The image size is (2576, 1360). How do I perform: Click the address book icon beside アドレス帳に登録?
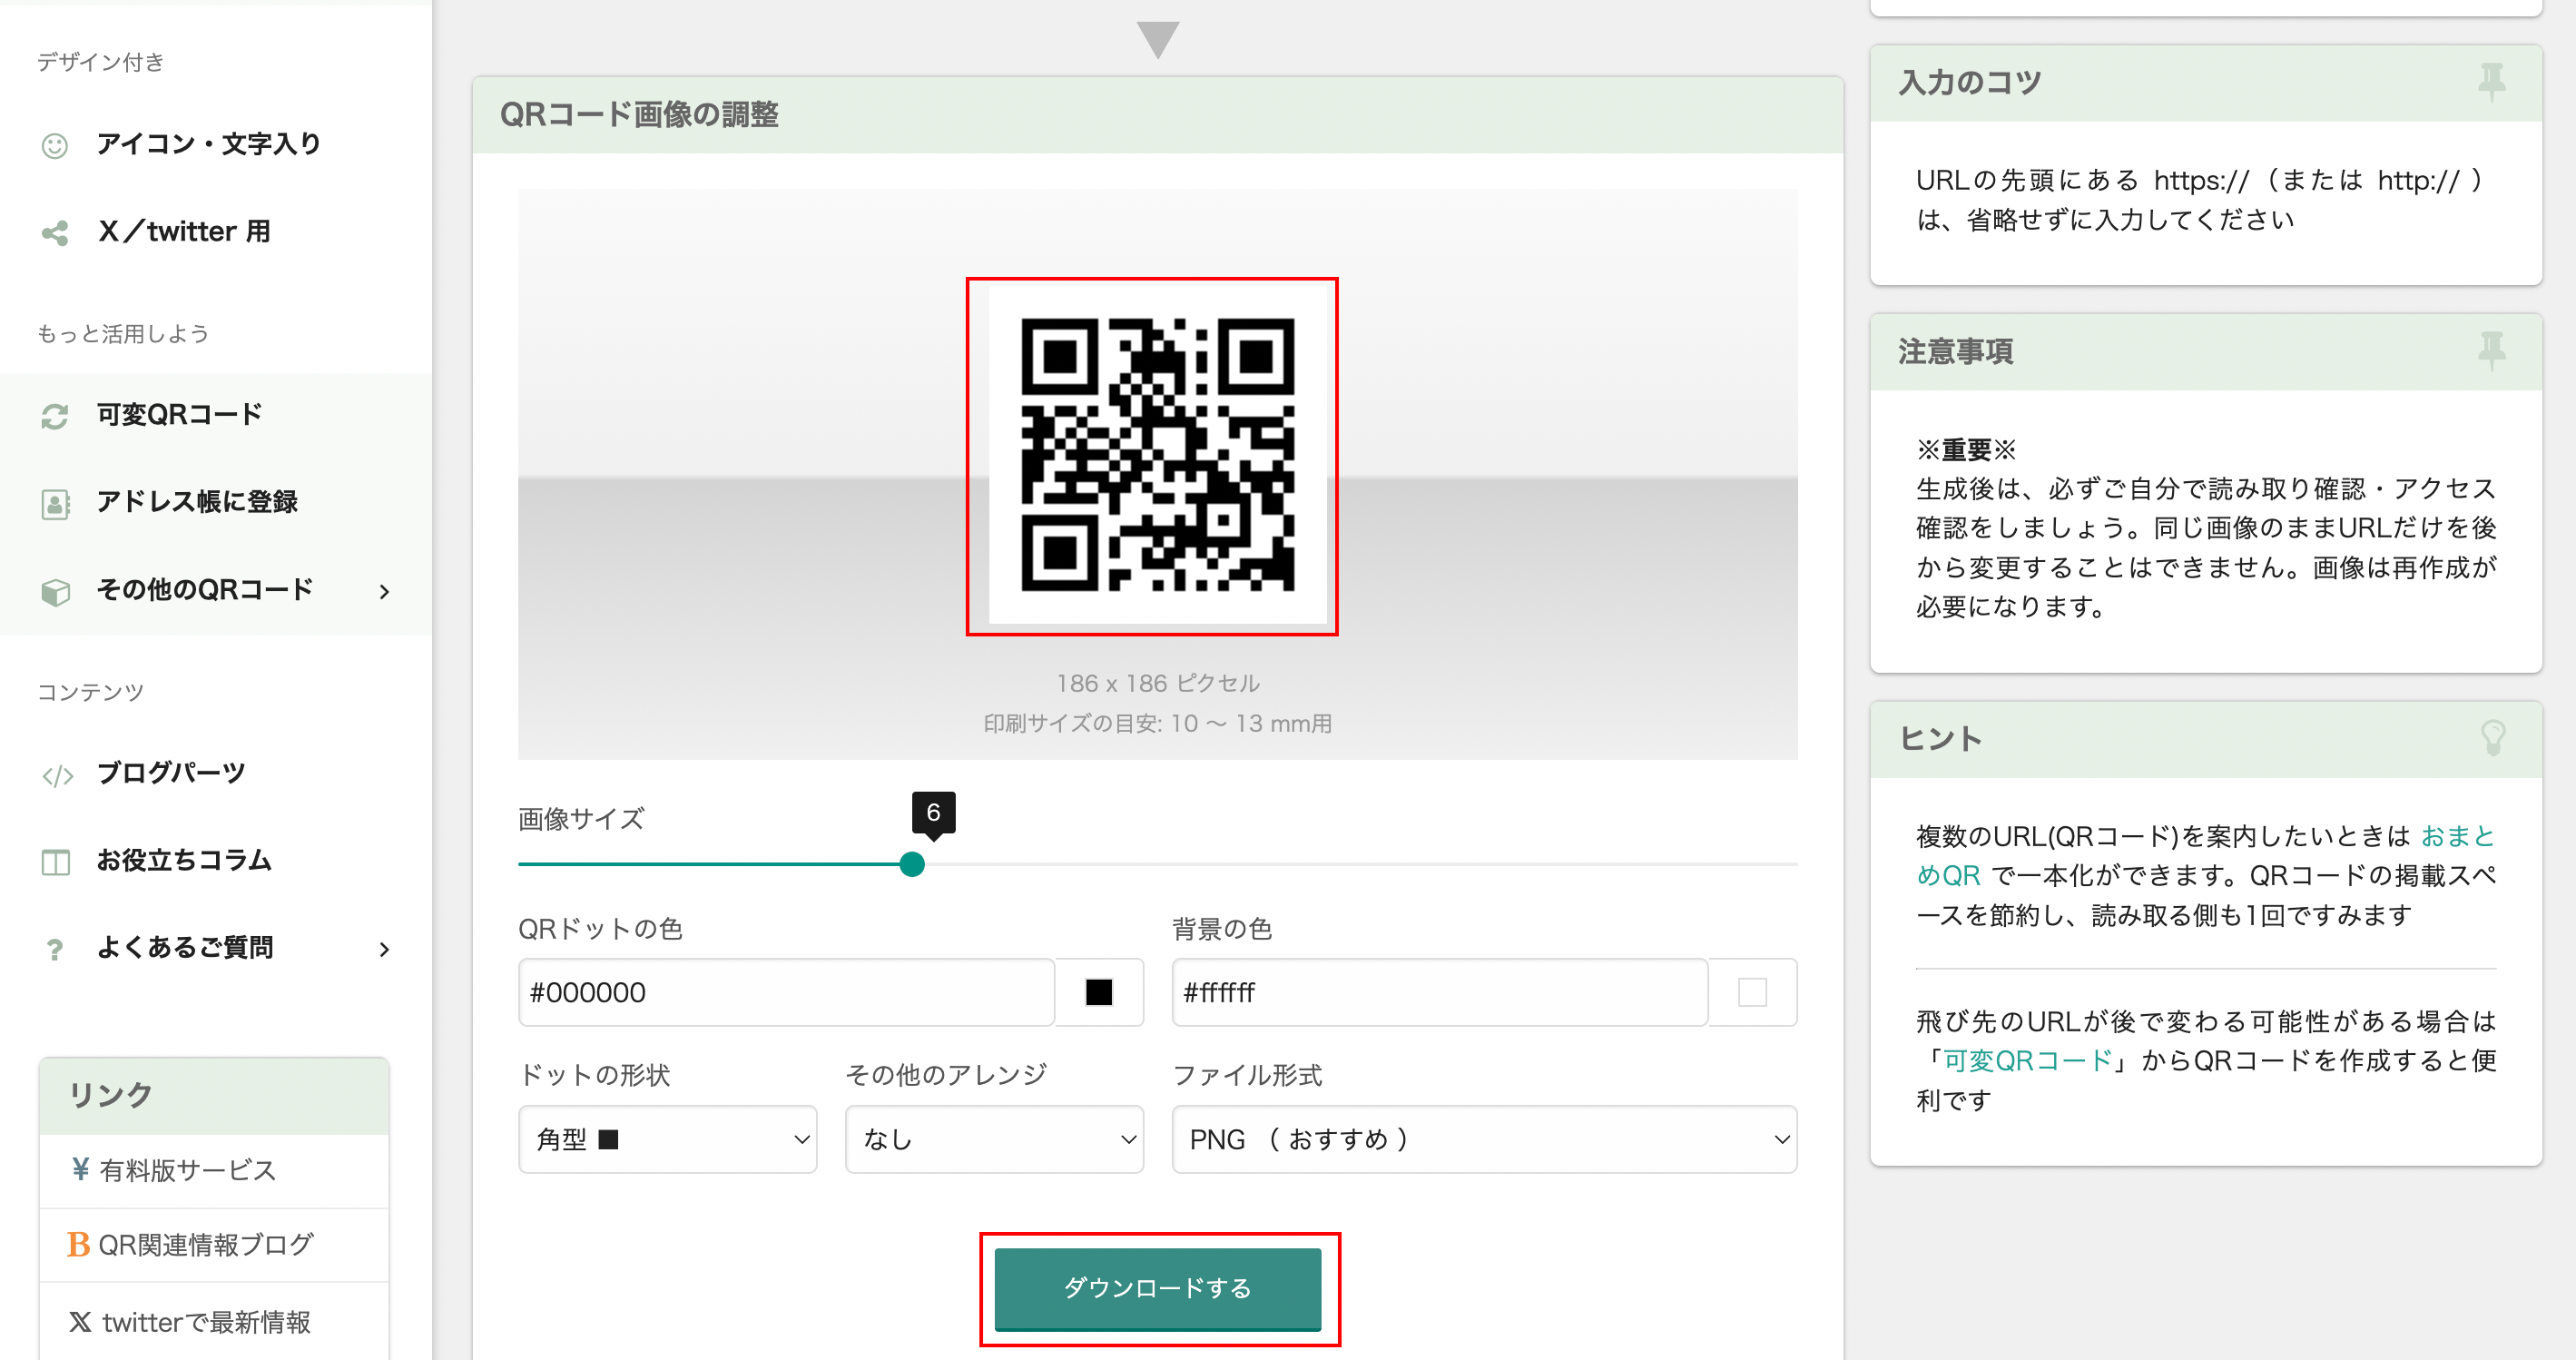tap(55, 504)
